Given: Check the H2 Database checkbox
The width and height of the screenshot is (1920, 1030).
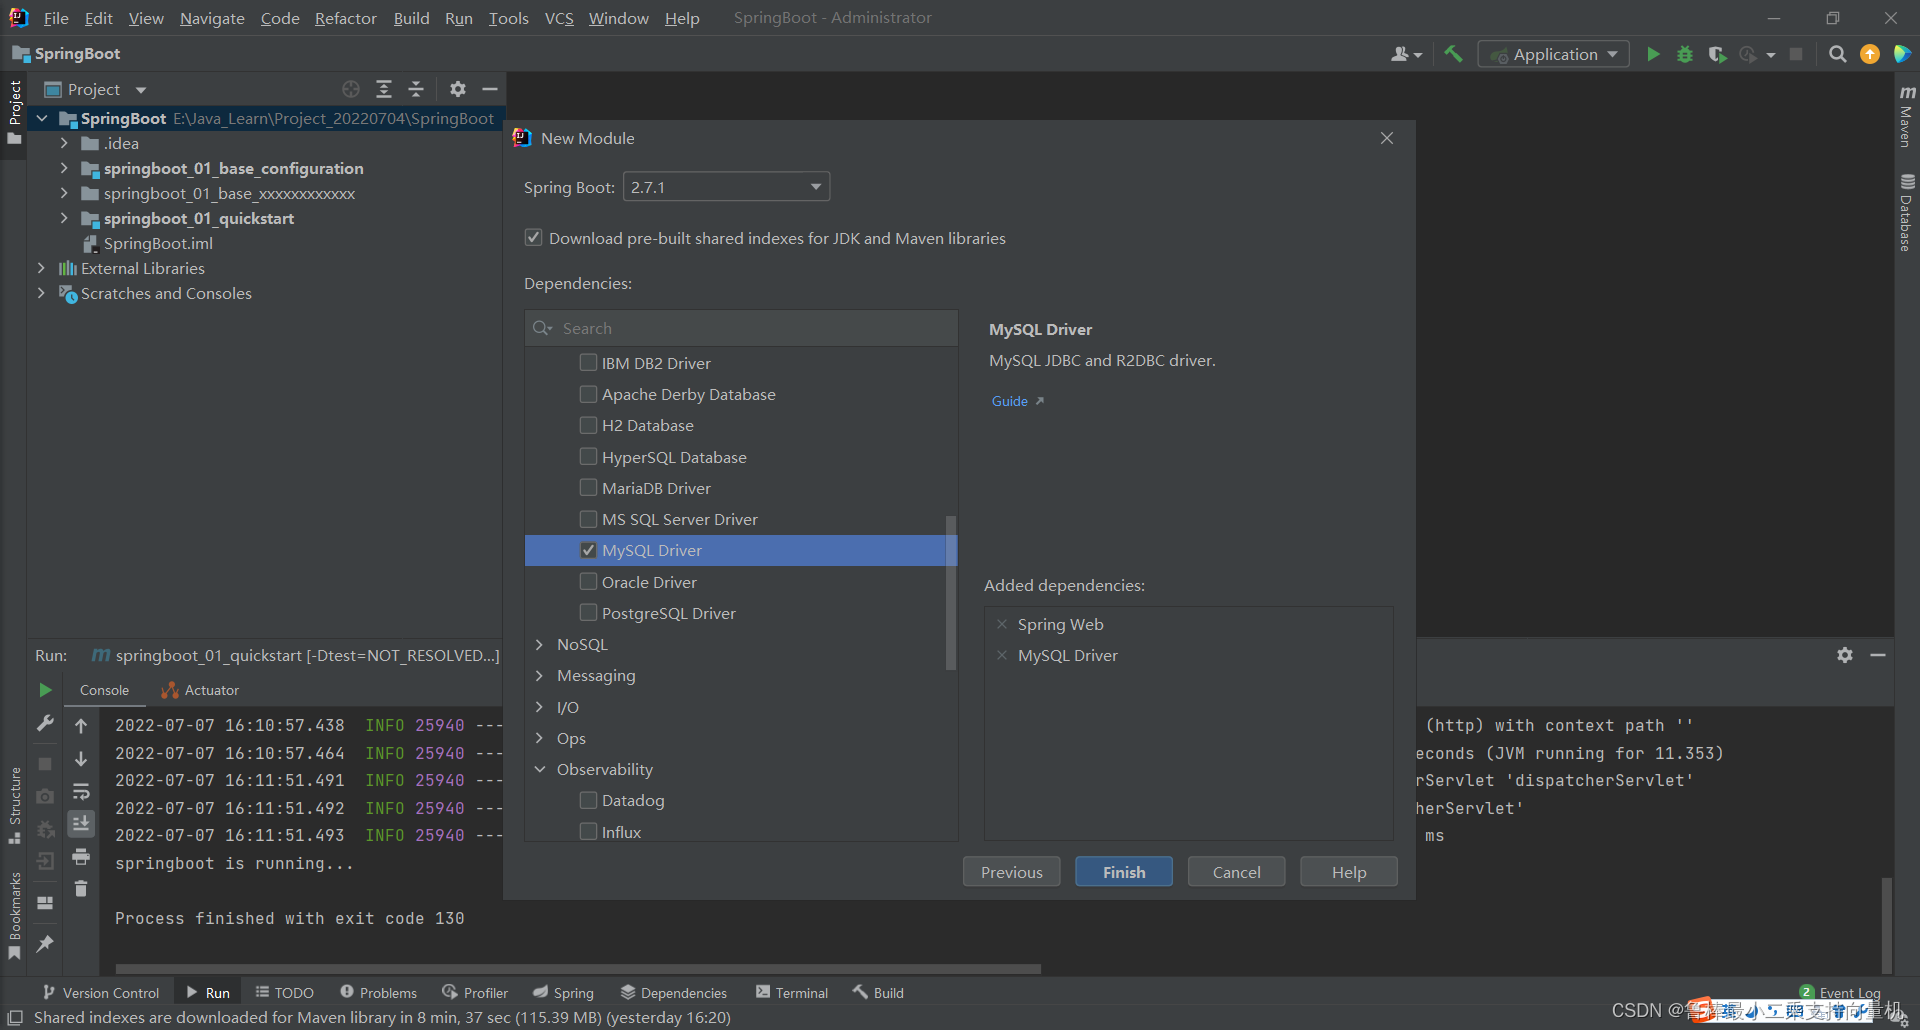Looking at the screenshot, I should tap(588, 425).
